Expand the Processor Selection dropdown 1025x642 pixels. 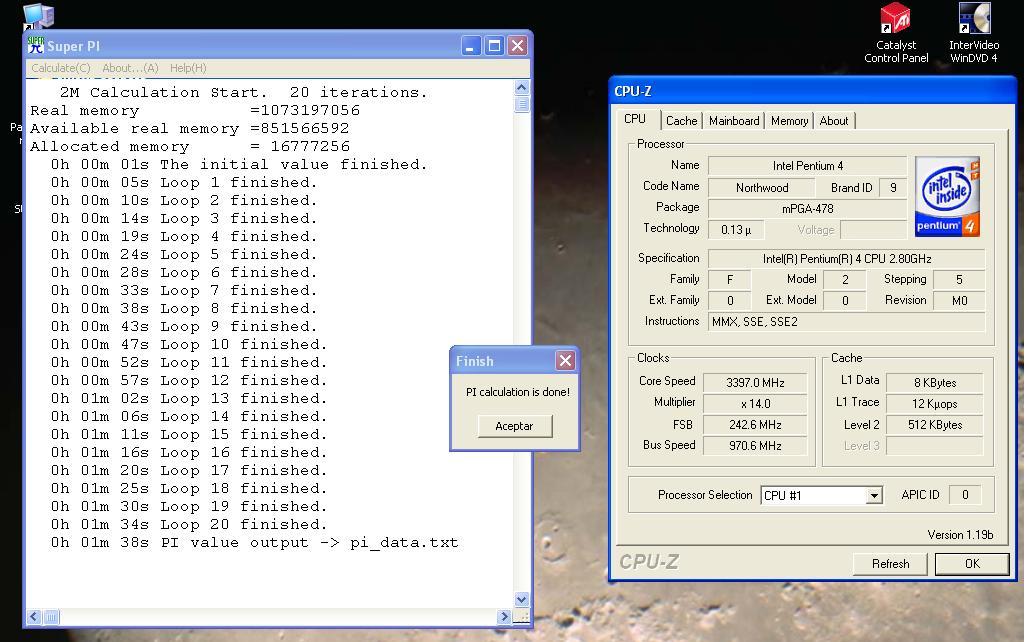click(x=873, y=496)
